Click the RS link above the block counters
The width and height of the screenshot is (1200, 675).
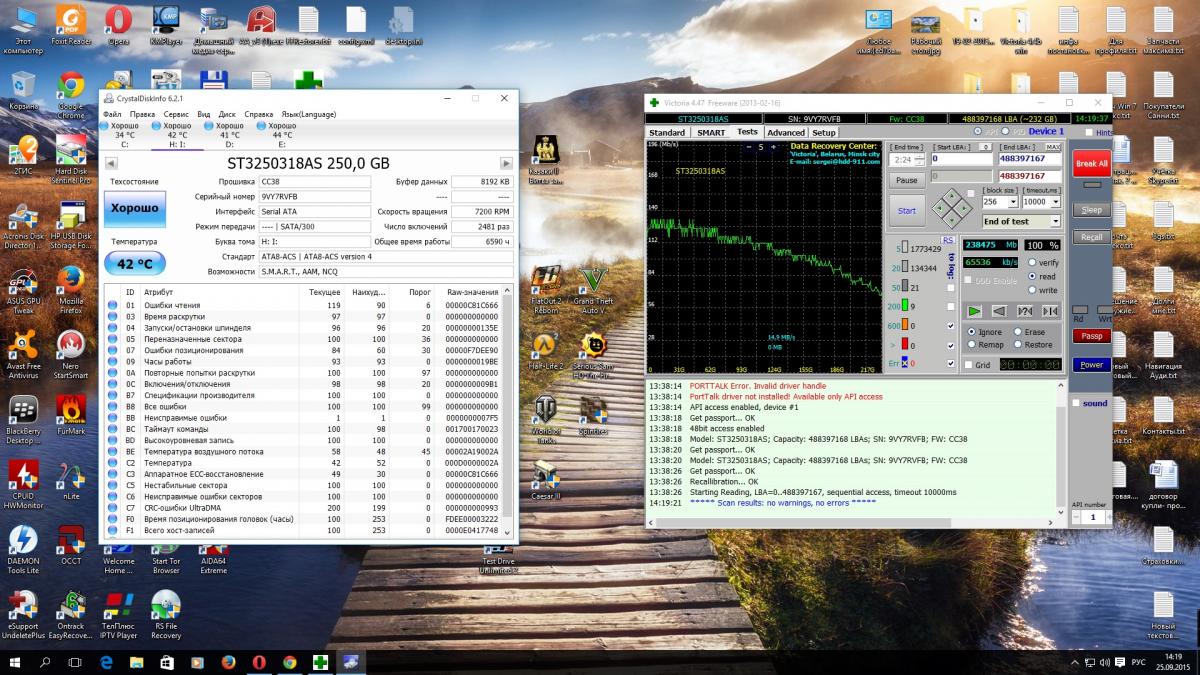tap(948, 240)
